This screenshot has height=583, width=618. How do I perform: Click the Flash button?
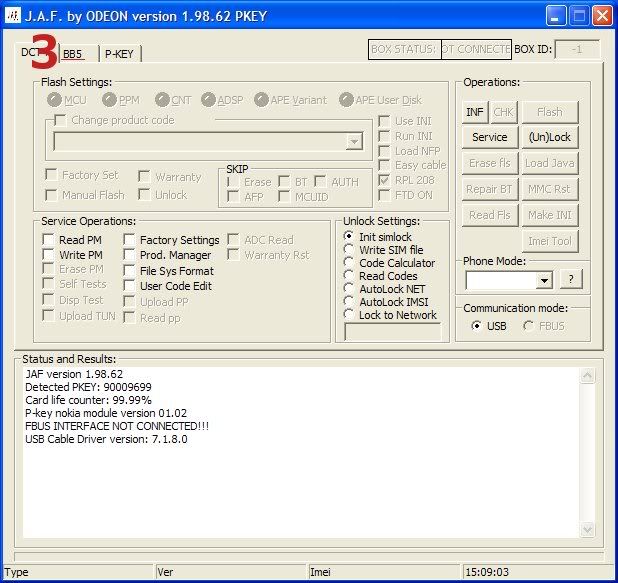coord(550,112)
